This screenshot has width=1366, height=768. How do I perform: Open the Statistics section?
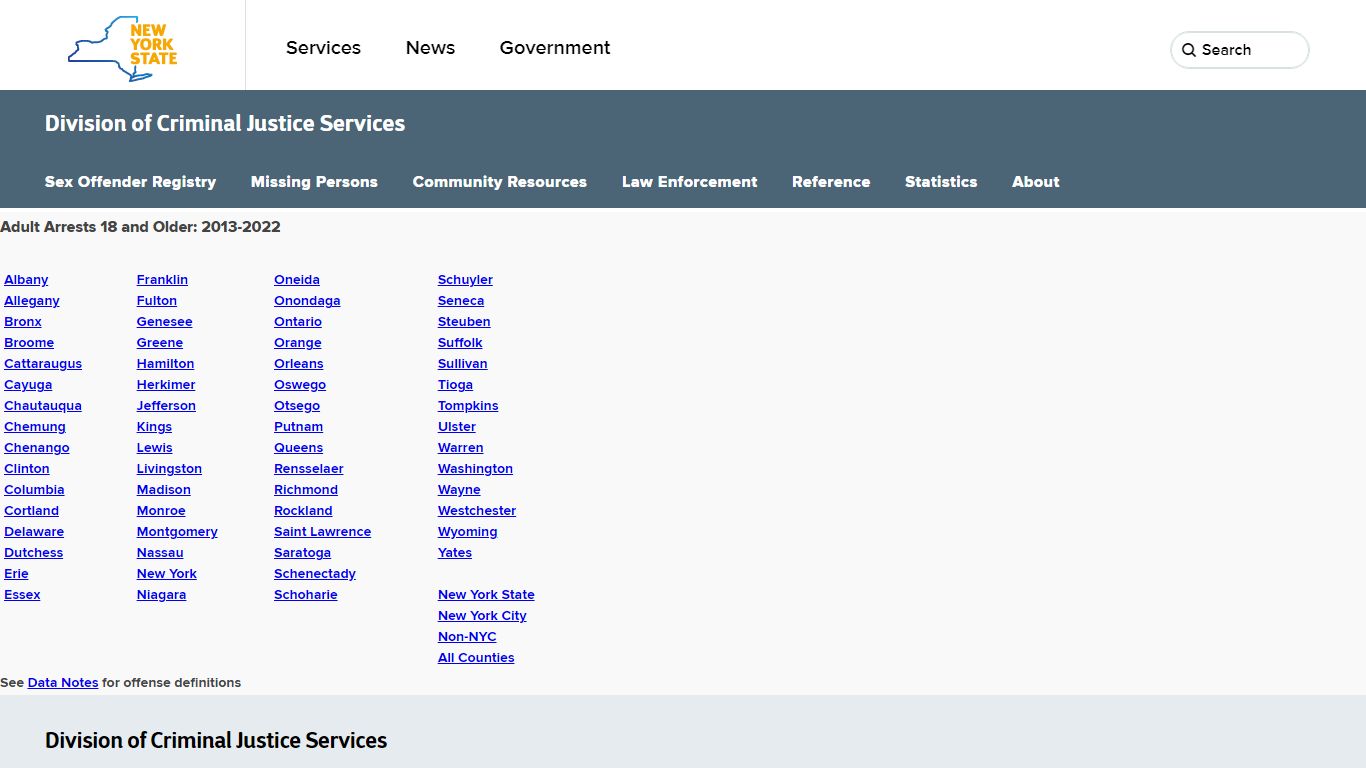[941, 182]
